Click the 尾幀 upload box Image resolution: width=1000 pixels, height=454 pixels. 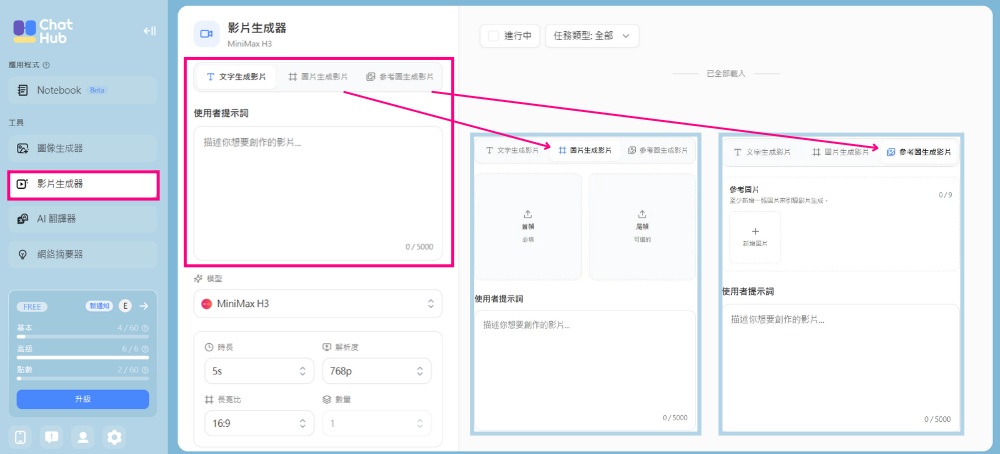click(x=642, y=226)
